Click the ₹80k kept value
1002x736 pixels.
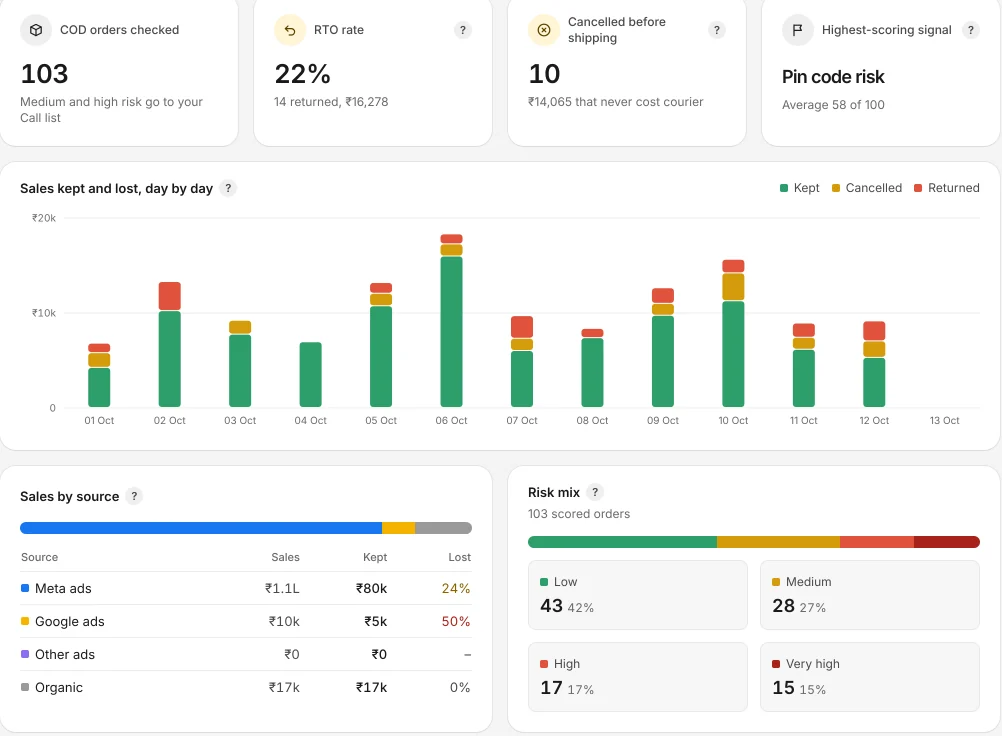pos(371,588)
